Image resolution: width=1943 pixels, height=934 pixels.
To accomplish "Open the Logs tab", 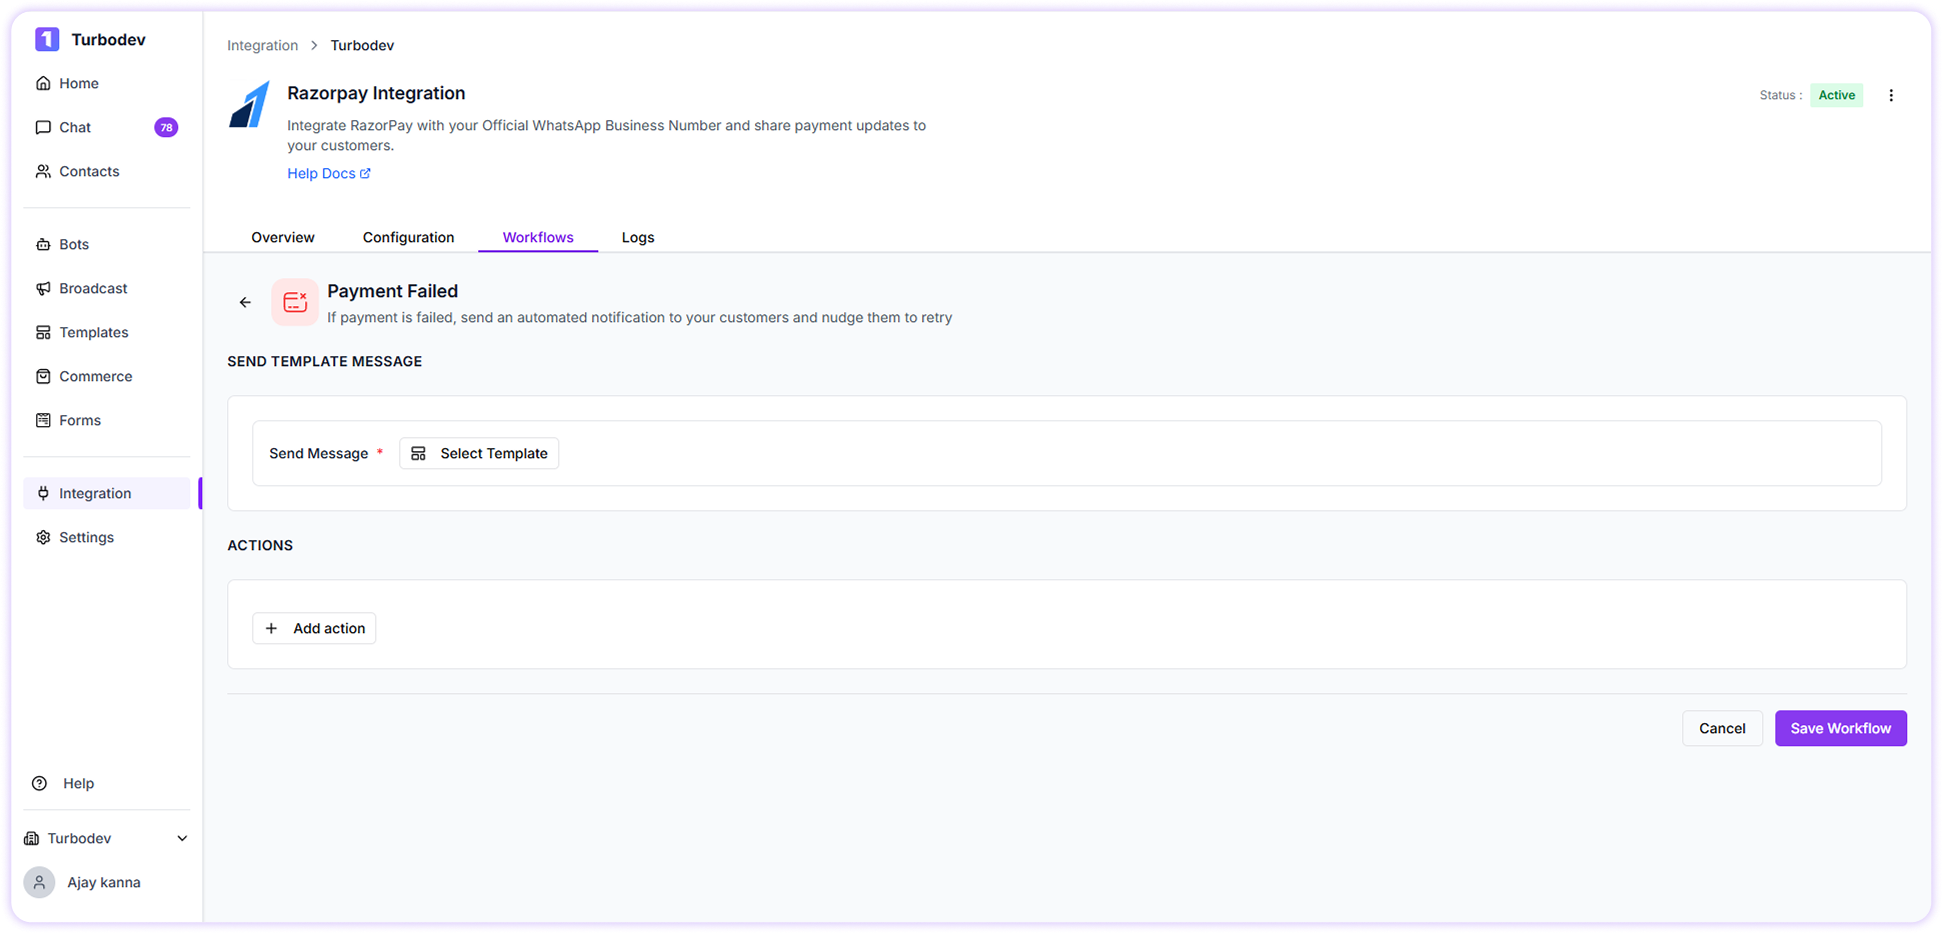I will tap(638, 237).
